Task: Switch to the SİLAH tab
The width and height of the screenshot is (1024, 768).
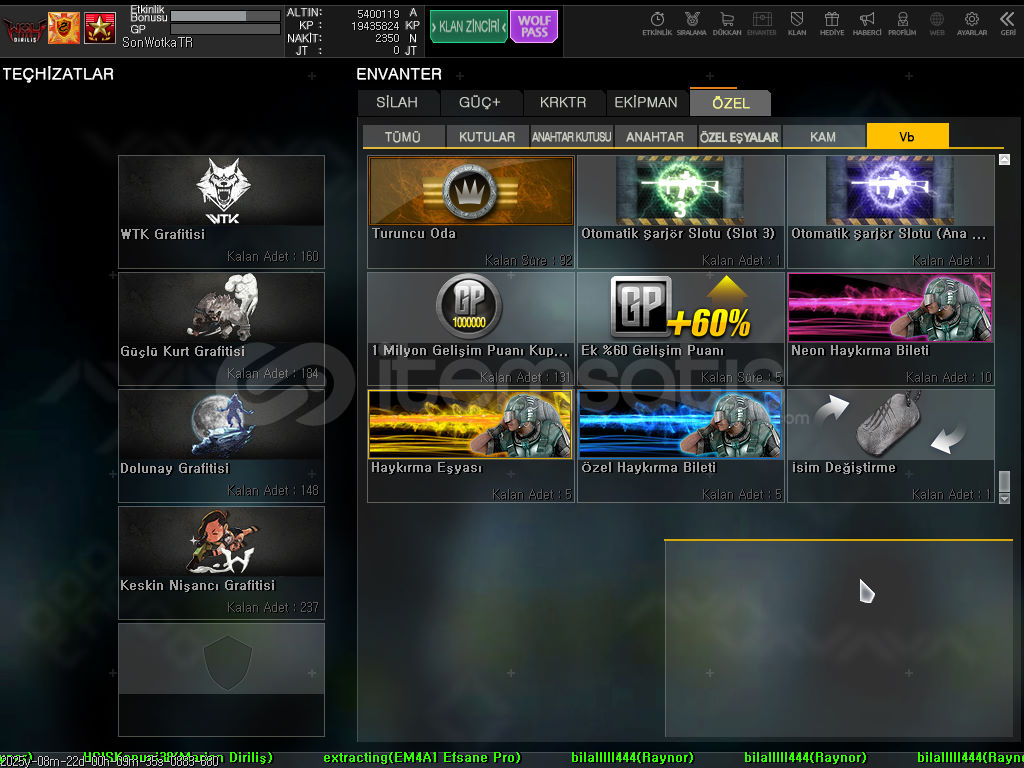Action: tap(397, 103)
